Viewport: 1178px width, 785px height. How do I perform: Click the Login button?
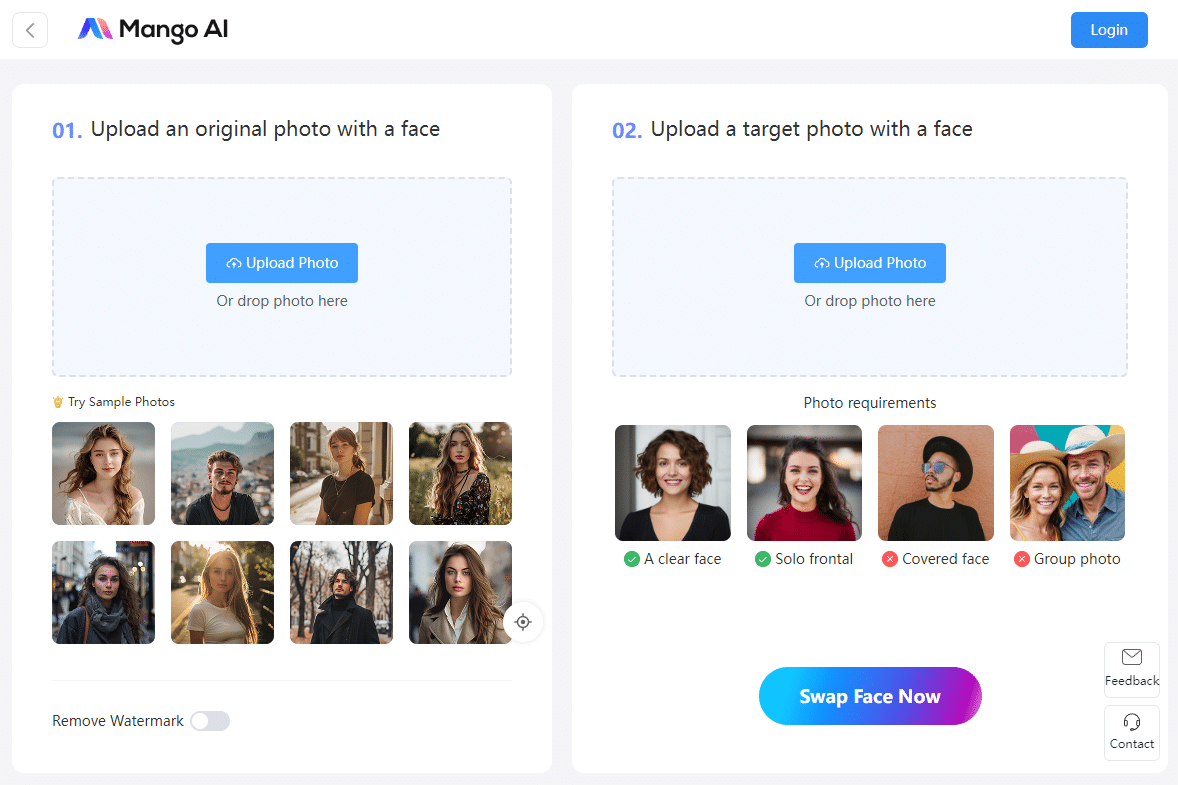[1109, 29]
